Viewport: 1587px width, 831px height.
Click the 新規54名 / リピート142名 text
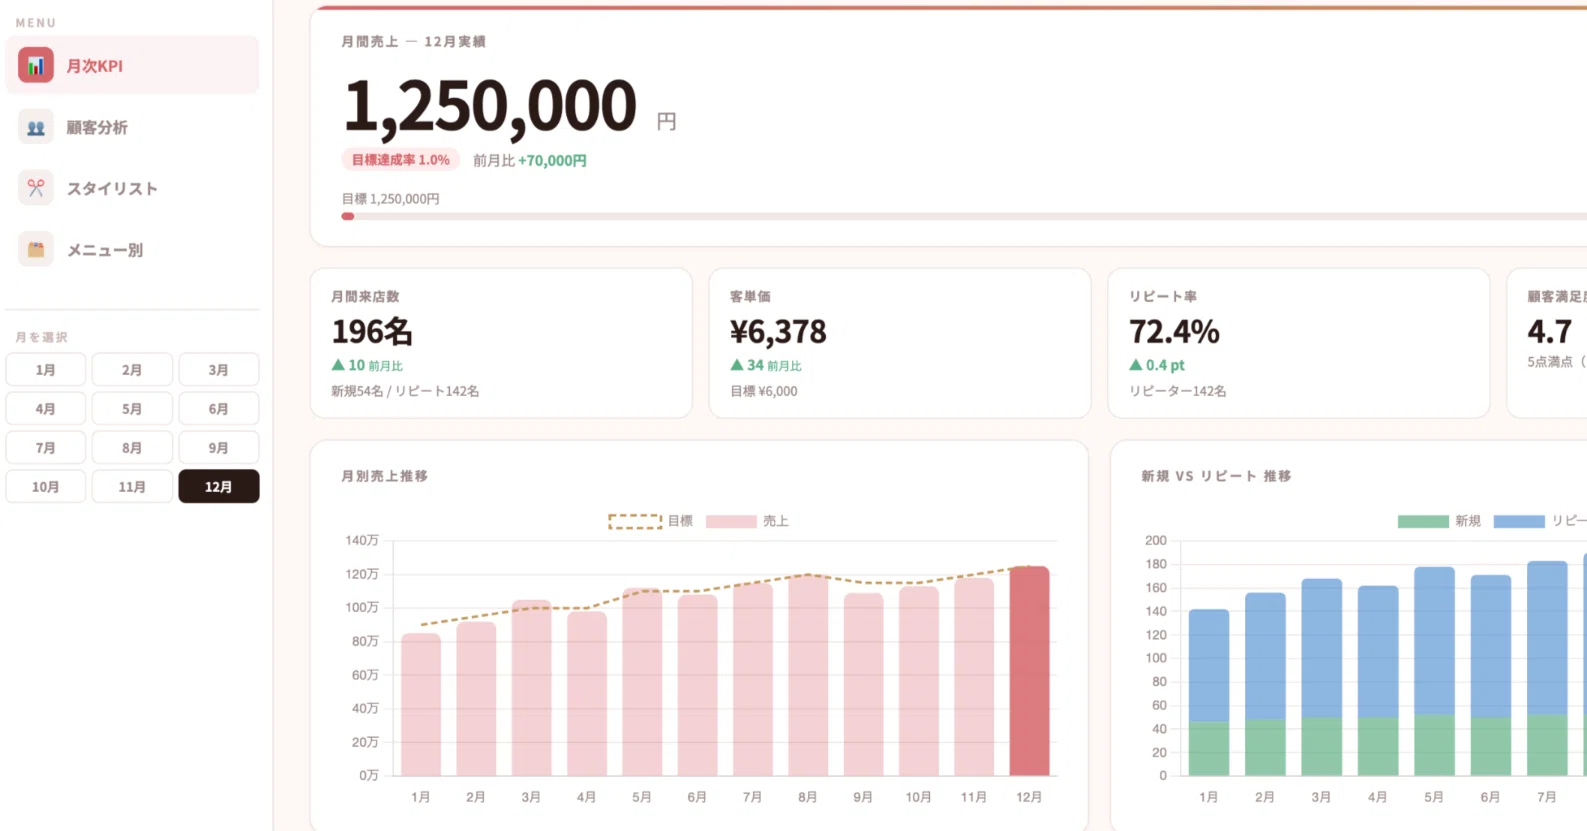pos(405,391)
